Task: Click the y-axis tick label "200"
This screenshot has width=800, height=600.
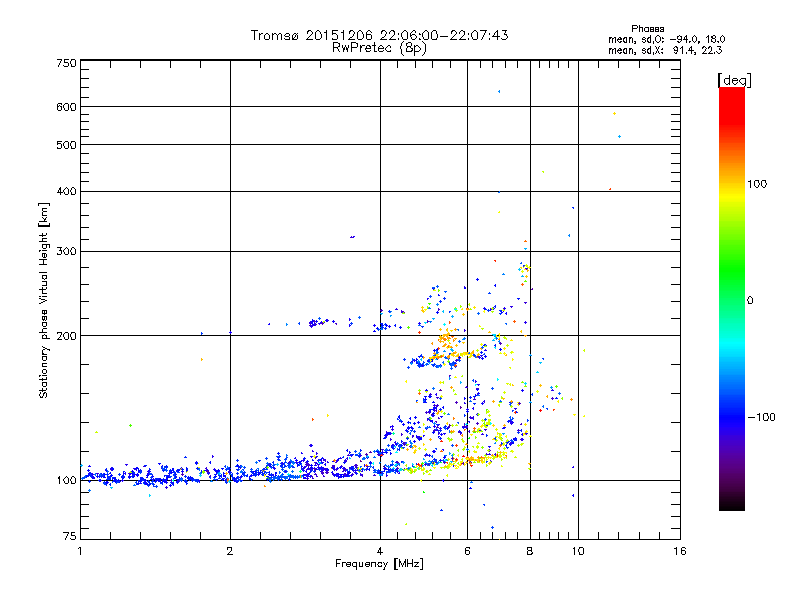Action: coord(67,336)
